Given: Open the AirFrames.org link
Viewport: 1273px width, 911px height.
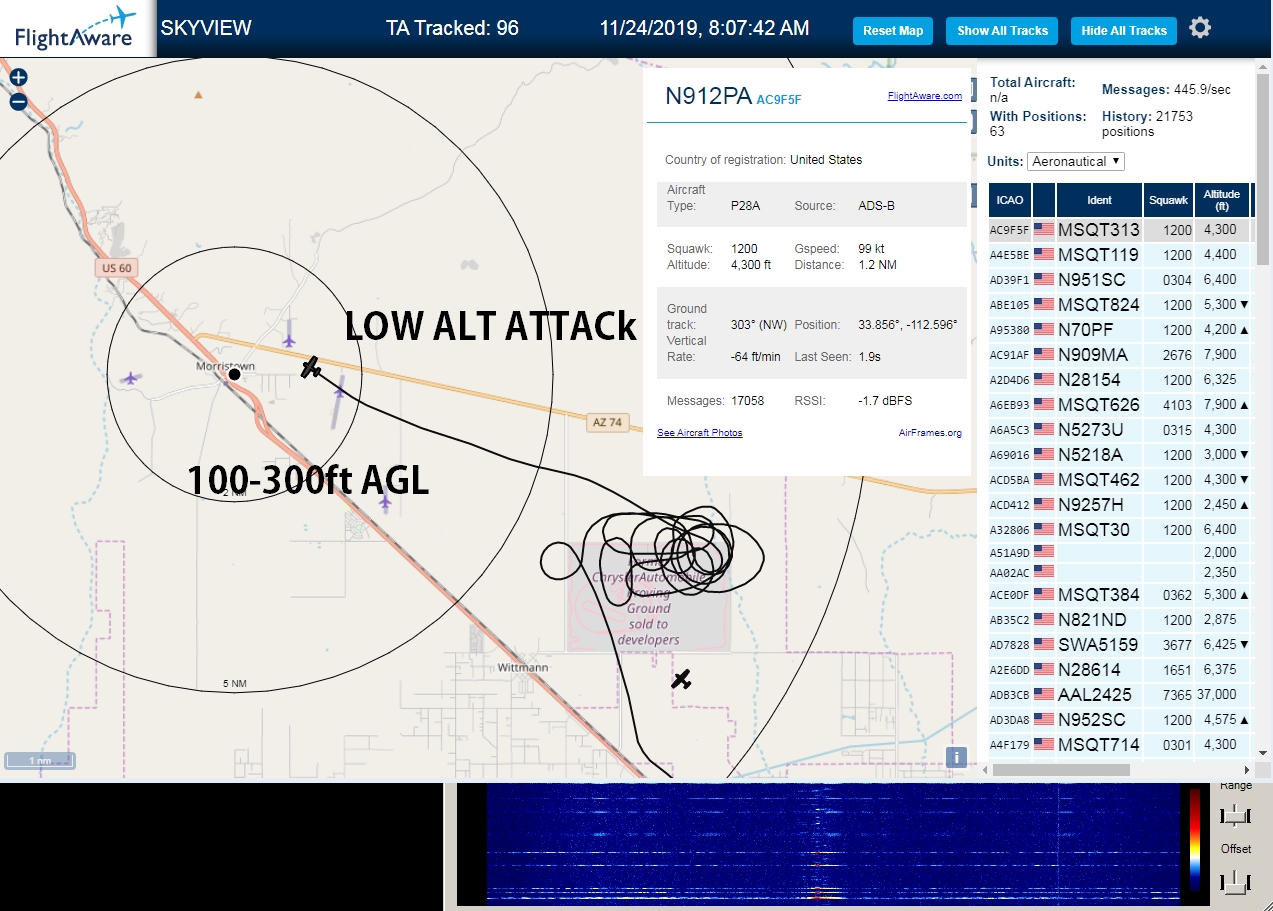Looking at the screenshot, I should [930, 433].
